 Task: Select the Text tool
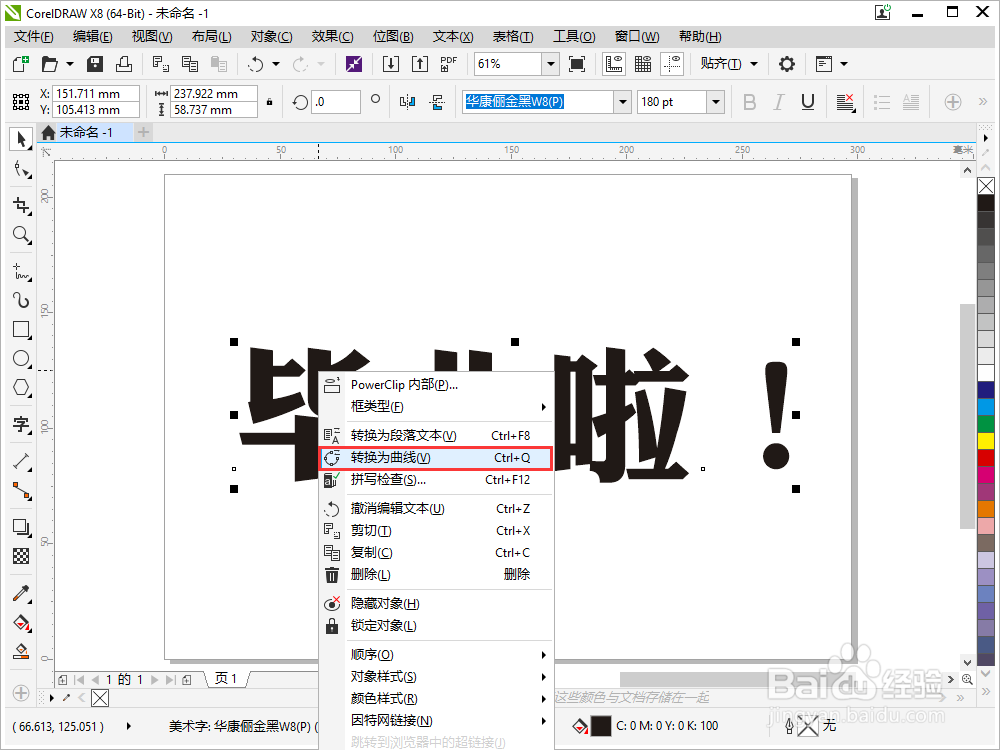coord(21,424)
